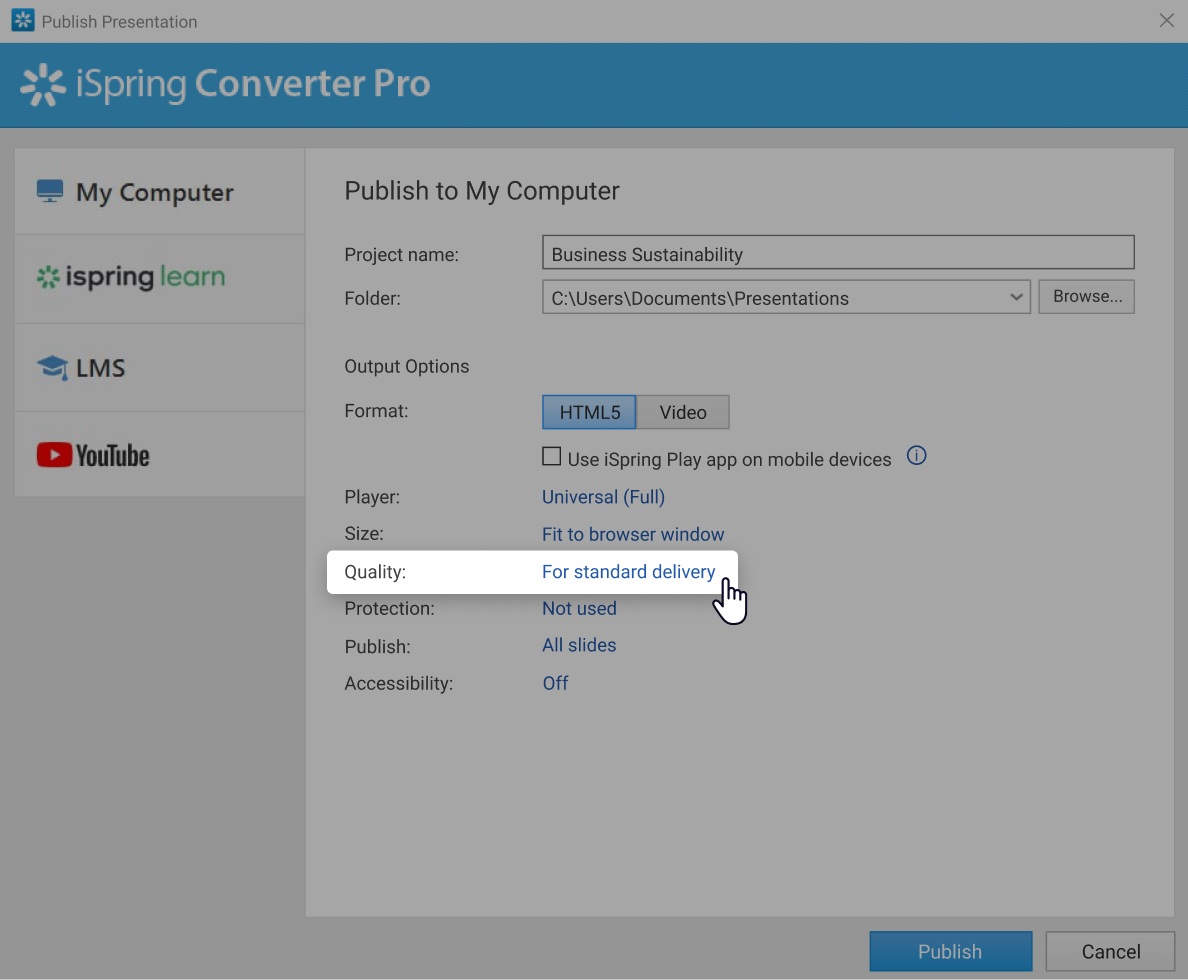Image resolution: width=1188 pixels, height=980 pixels.
Task: Expand the Folder path dropdown arrow
Action: point(1016,297)
